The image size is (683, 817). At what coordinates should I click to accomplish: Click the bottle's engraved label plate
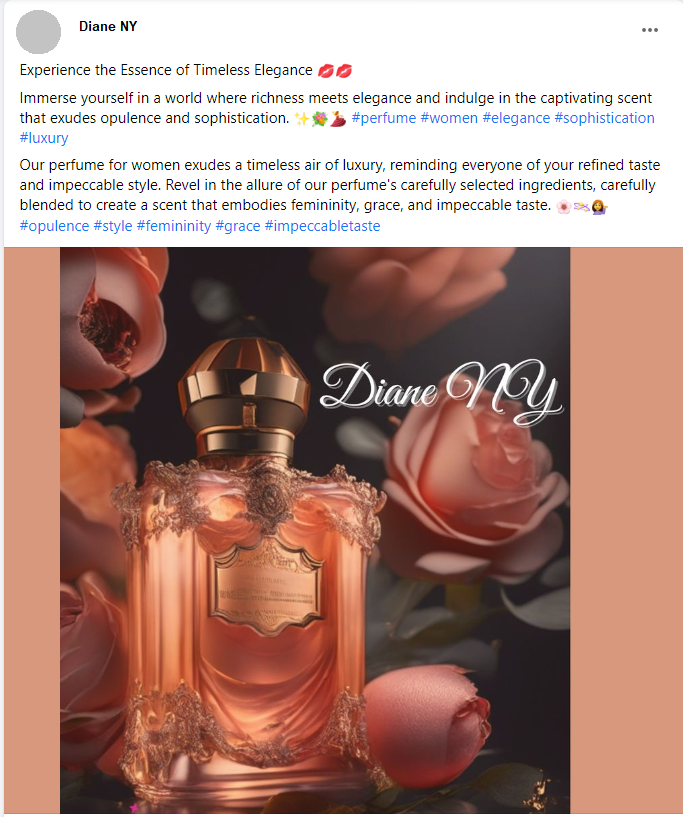tap(267, 587)
